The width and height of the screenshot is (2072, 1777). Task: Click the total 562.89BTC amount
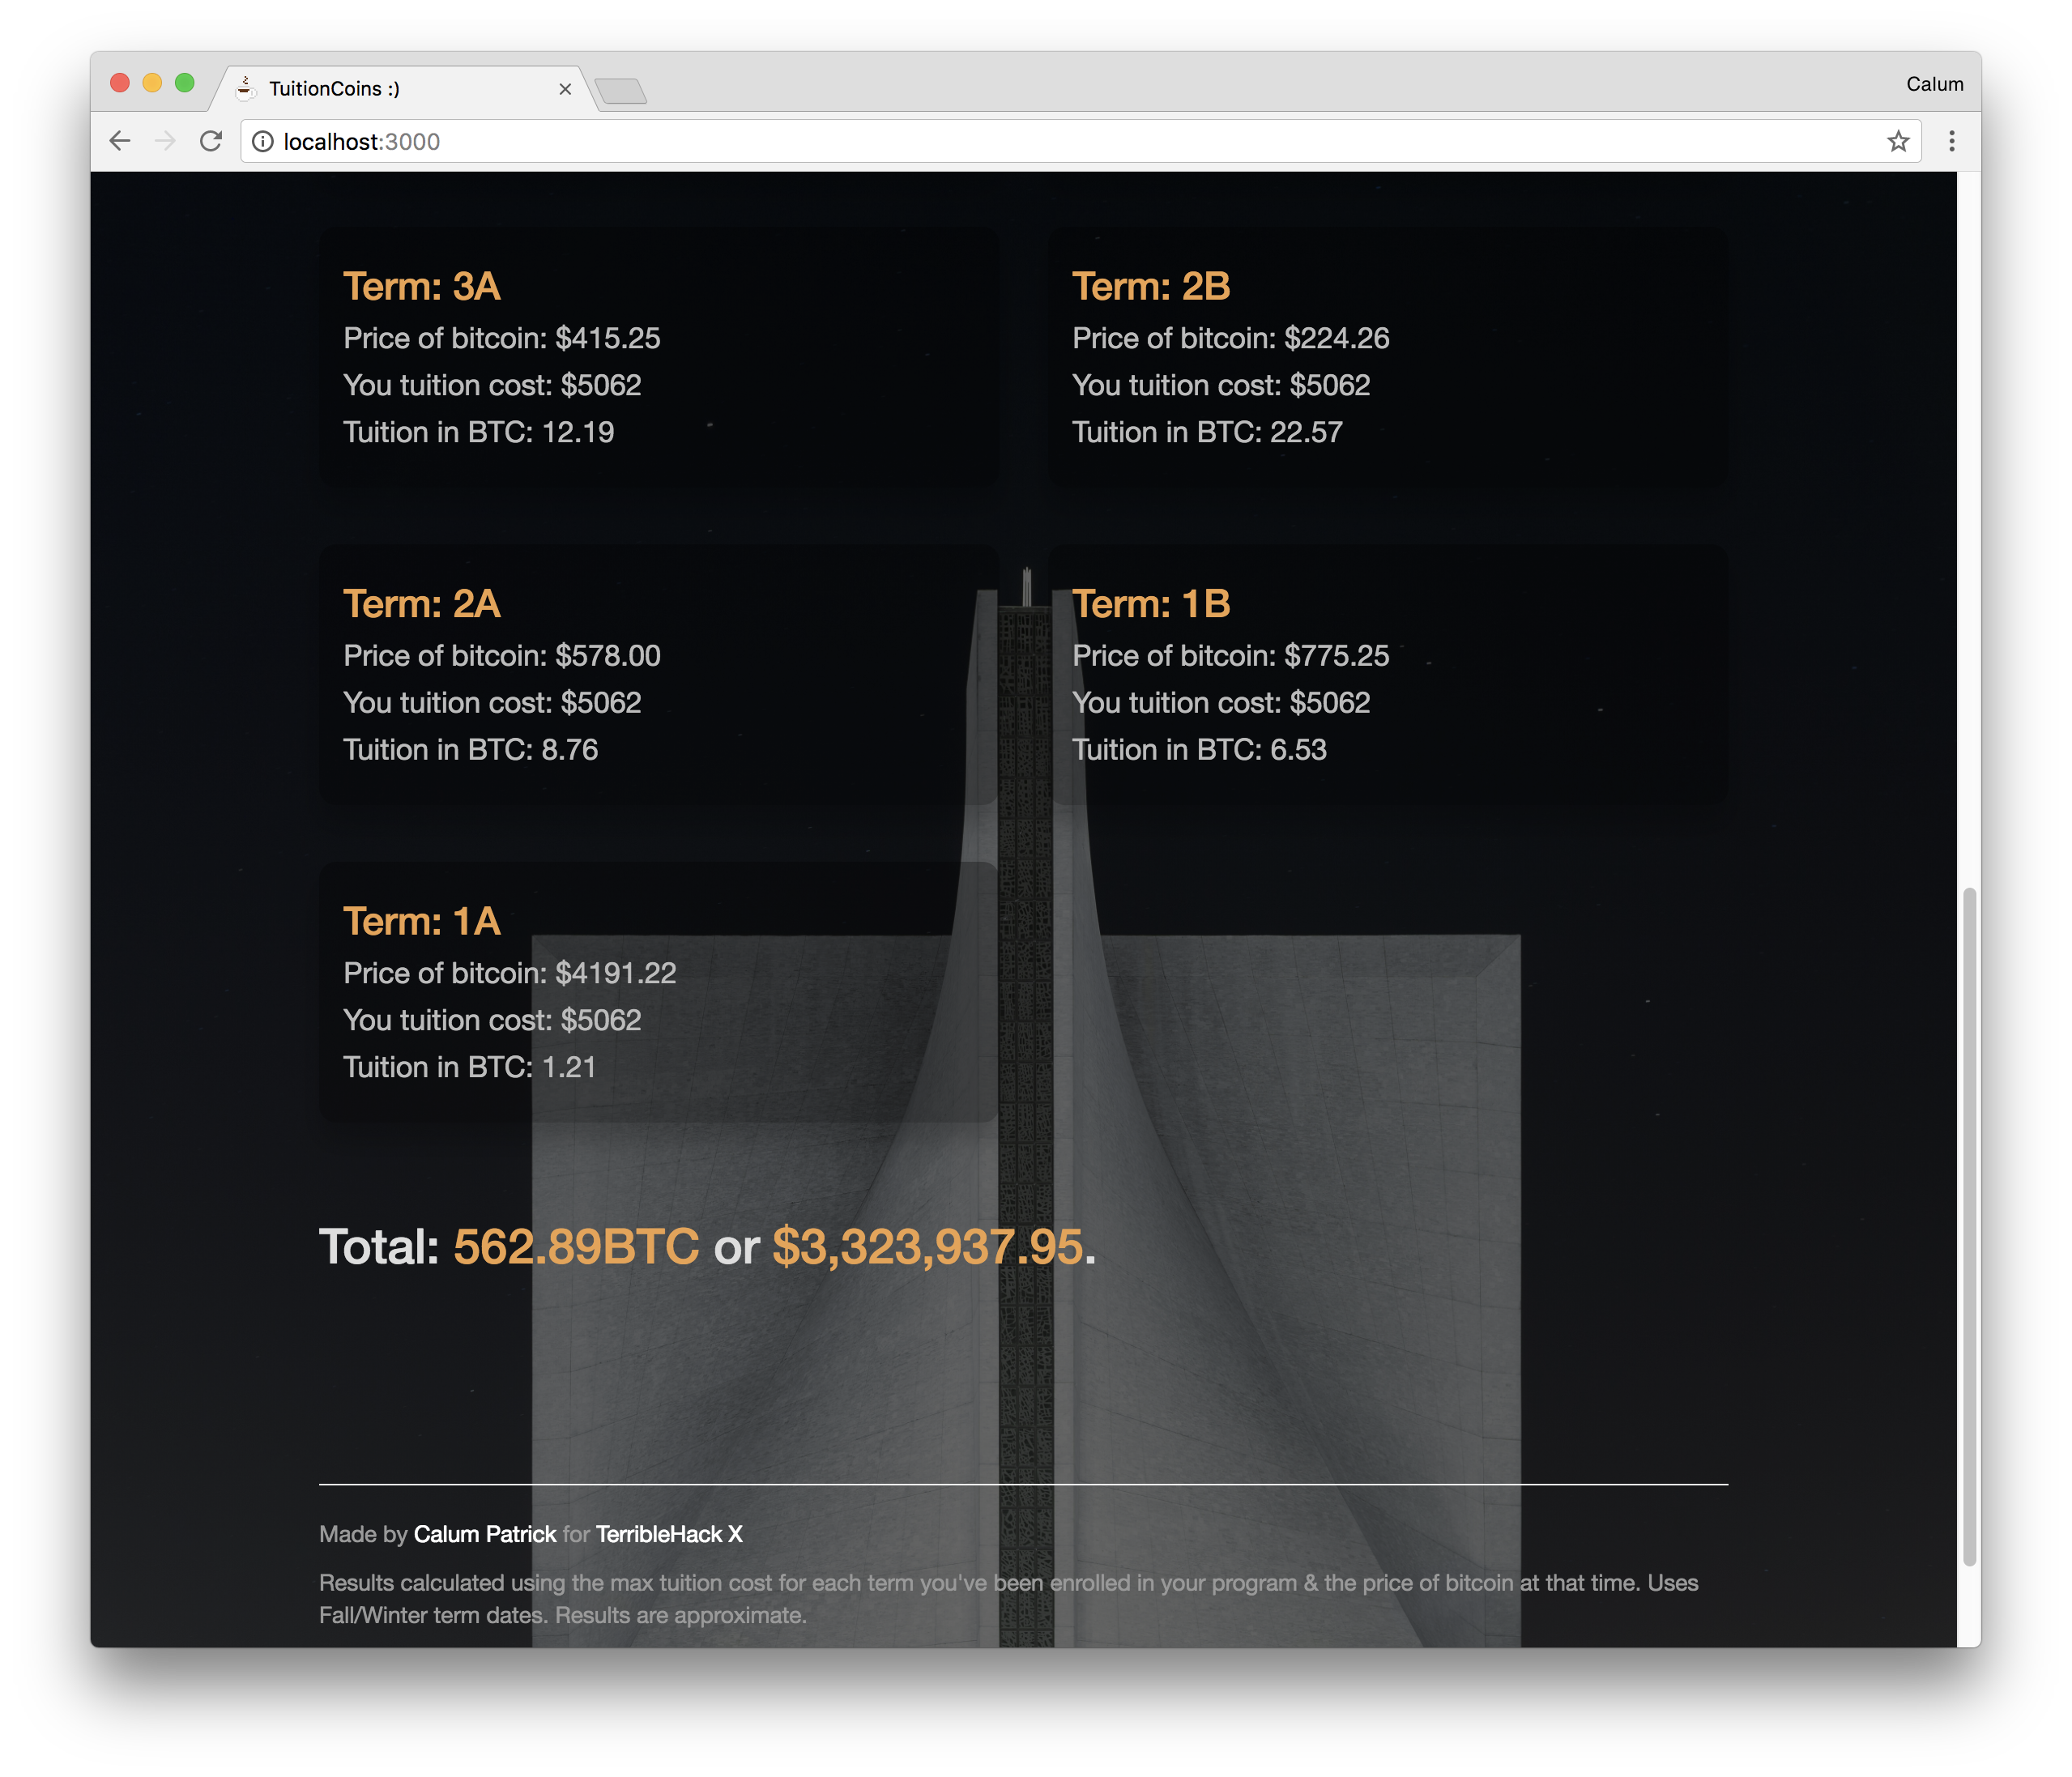coord(576,1247)
